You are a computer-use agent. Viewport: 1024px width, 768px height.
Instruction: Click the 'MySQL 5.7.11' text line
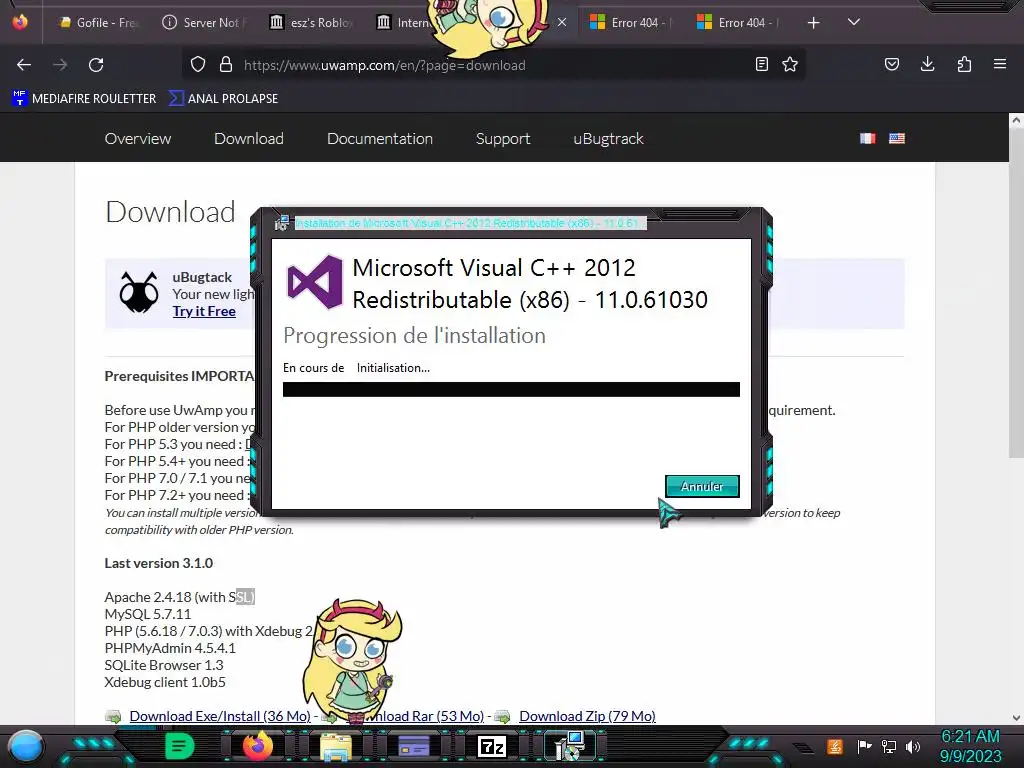click(148, 614)
